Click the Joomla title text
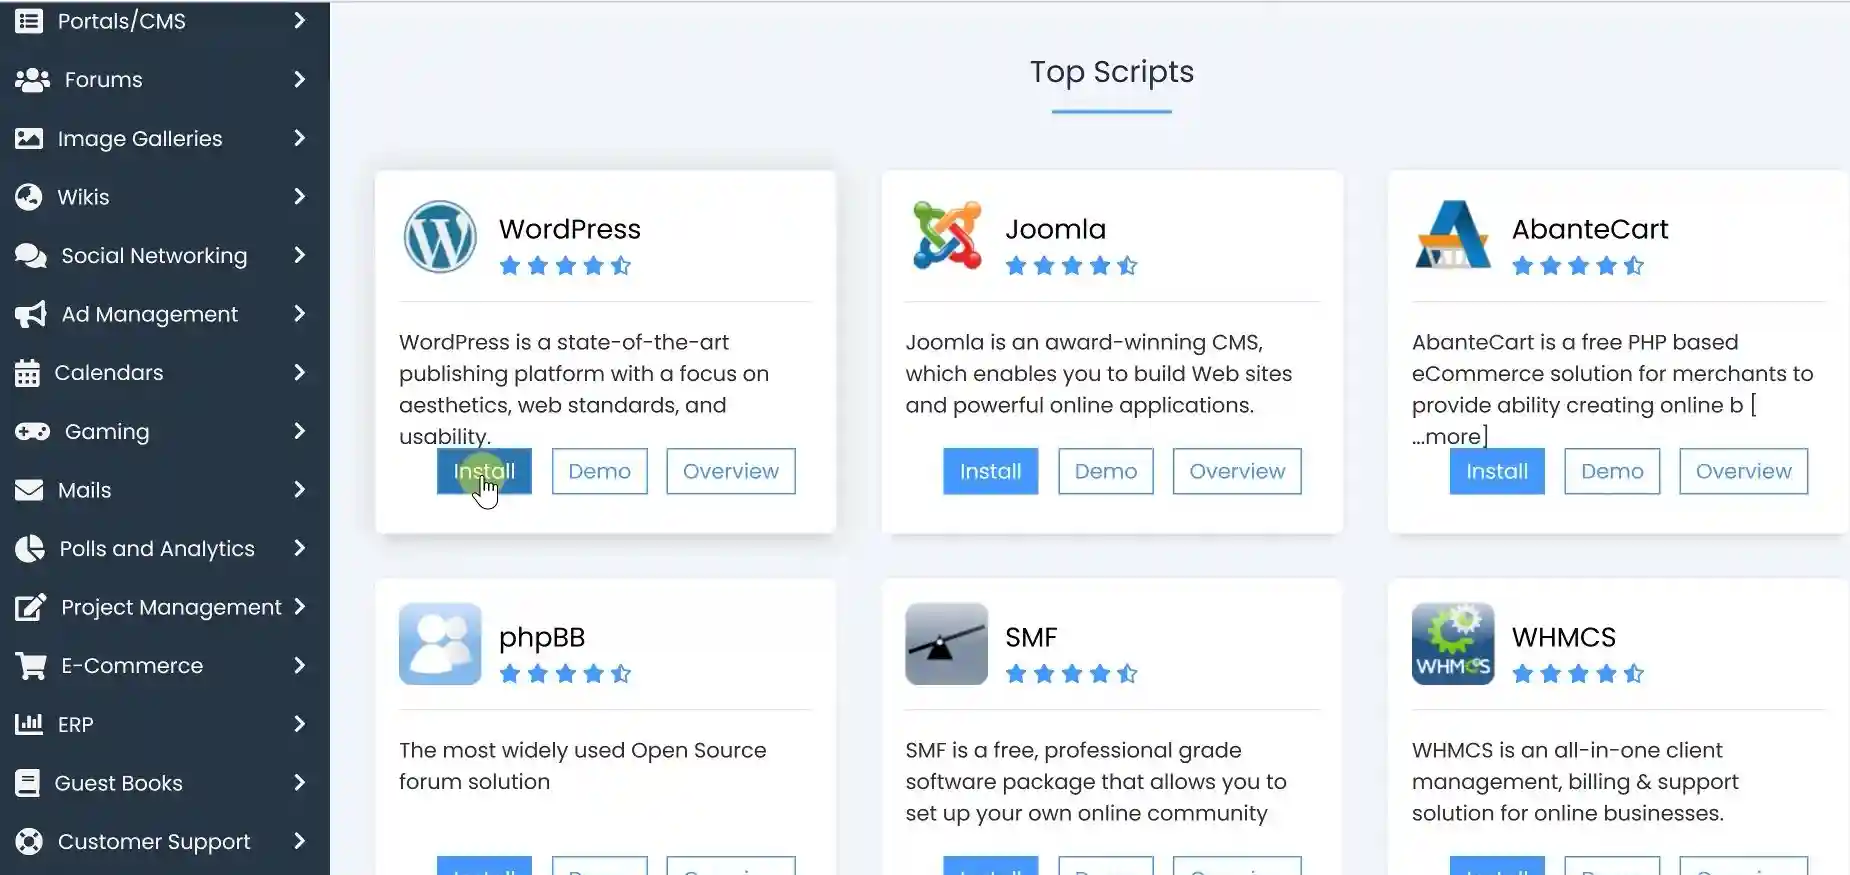1850x875 pixels. pyautogui.click(x=1055, y=229)
